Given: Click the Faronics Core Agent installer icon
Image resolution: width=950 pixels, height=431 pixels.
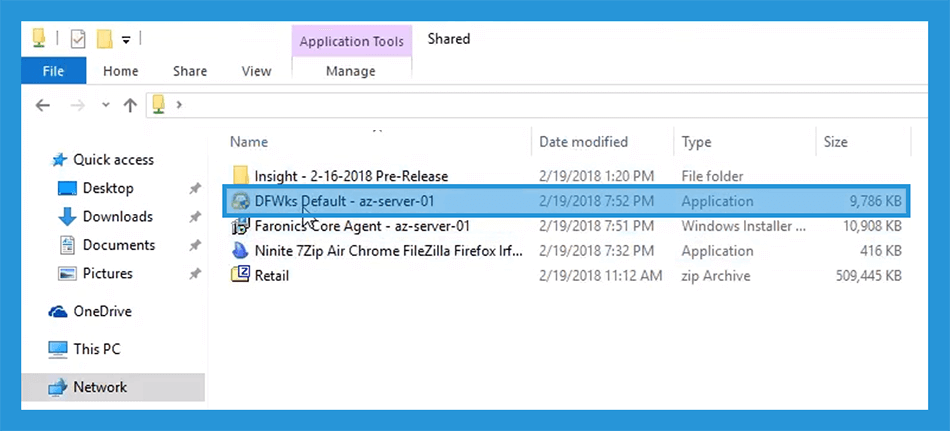Looking at the screenshot, I should tap(240, 226).
